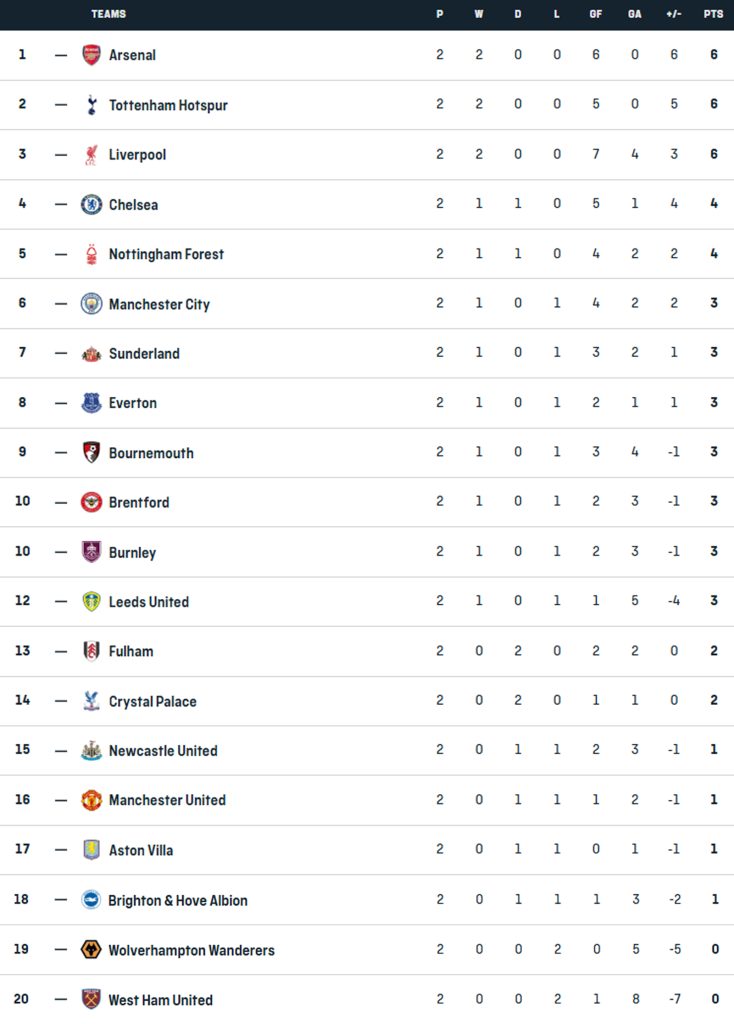Click the Brentford bee crest

coord(91,502)
